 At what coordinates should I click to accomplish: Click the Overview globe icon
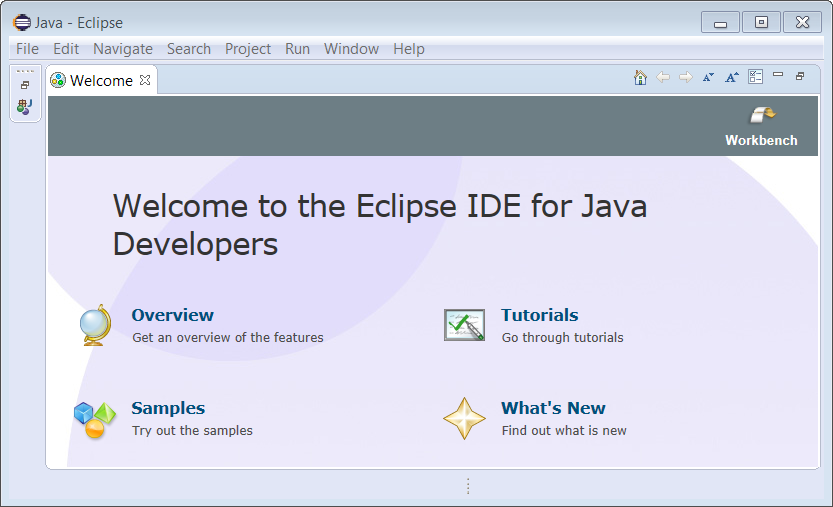pyautogui.click(x=95, y=325)
